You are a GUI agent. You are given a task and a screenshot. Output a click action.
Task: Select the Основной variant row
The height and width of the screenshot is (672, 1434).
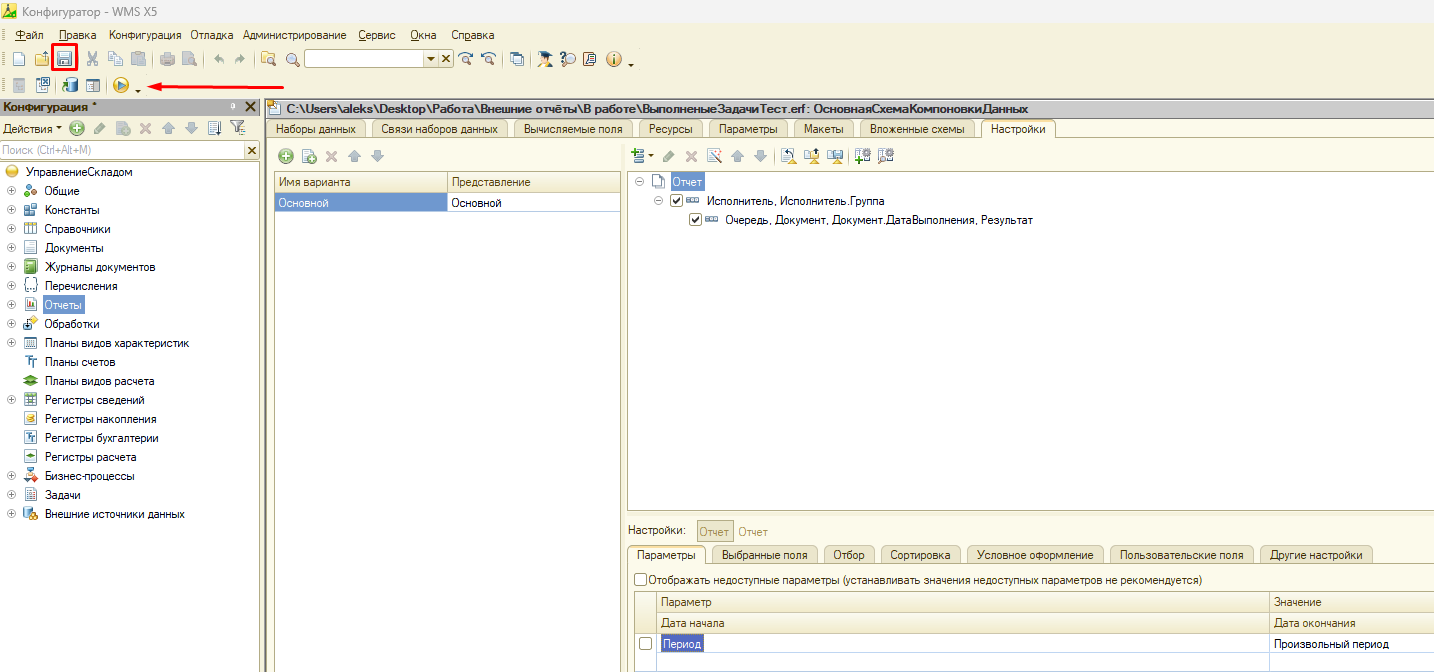(x=447, y=203)
